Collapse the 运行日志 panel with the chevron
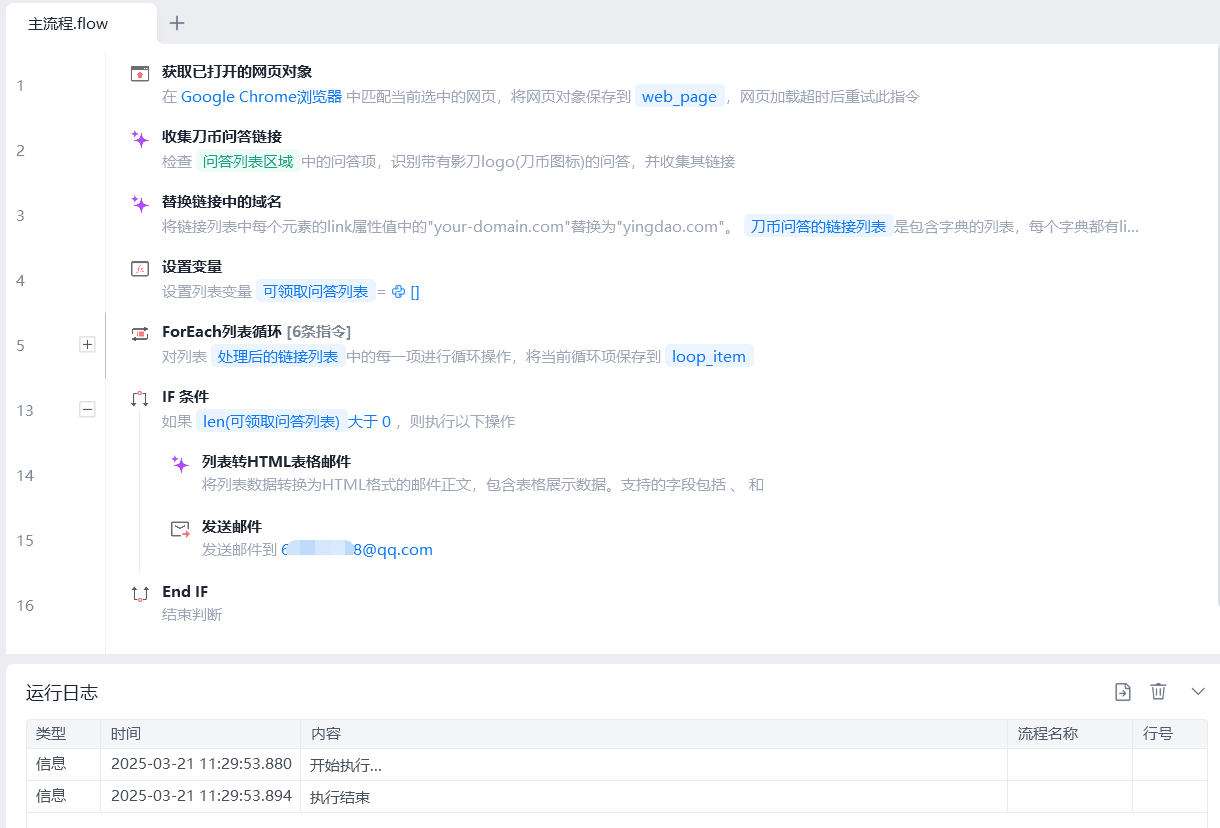 point(1198,691)
